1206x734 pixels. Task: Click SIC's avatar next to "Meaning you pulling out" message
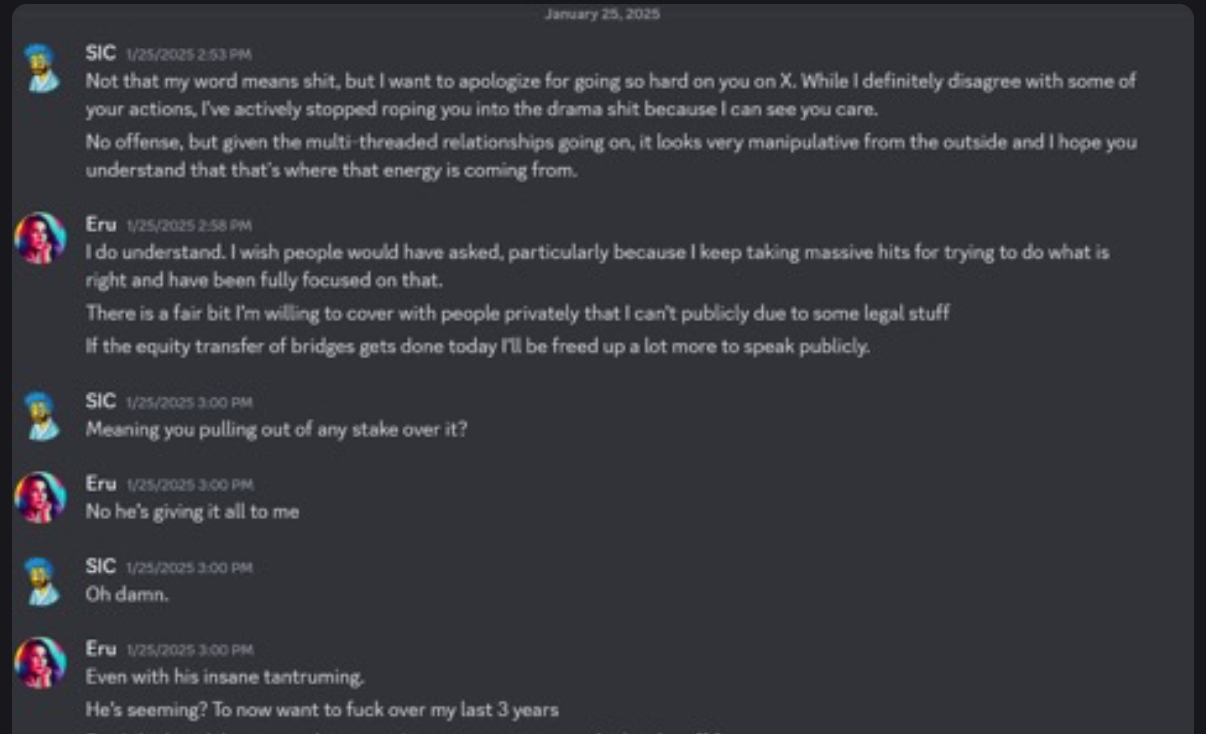(x=41, y=416)
